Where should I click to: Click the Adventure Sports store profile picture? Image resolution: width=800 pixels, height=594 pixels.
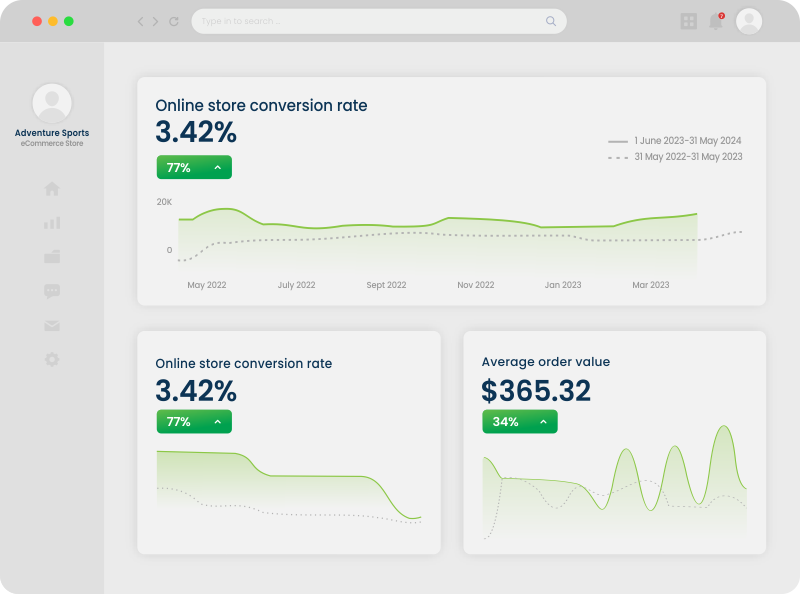coord(52,103)
